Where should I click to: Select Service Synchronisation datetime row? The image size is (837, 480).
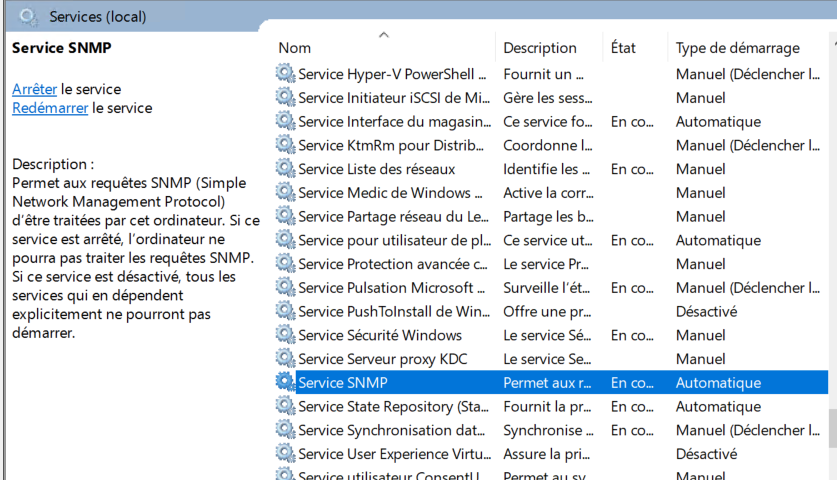(392, 431)
